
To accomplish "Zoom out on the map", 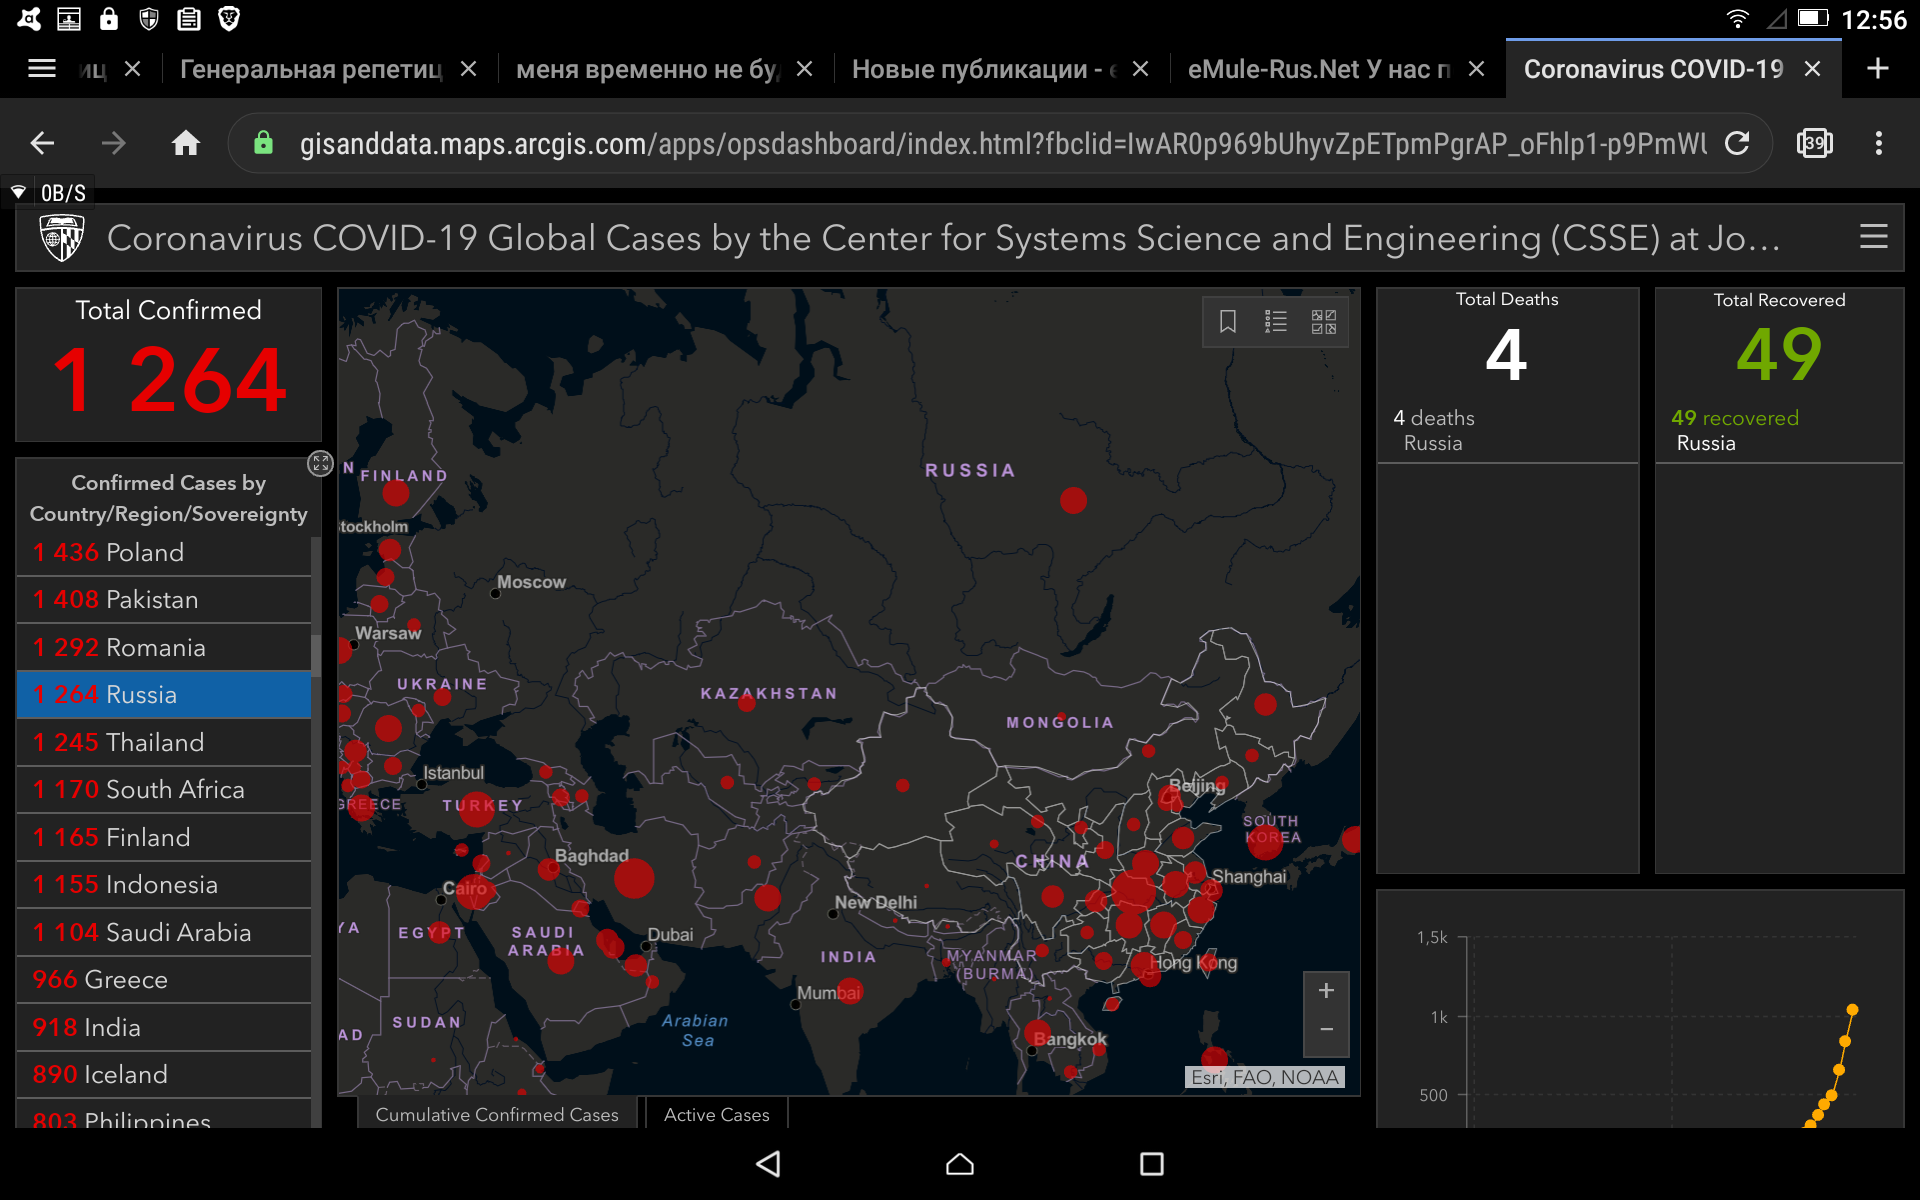I will [1326, 1030].
